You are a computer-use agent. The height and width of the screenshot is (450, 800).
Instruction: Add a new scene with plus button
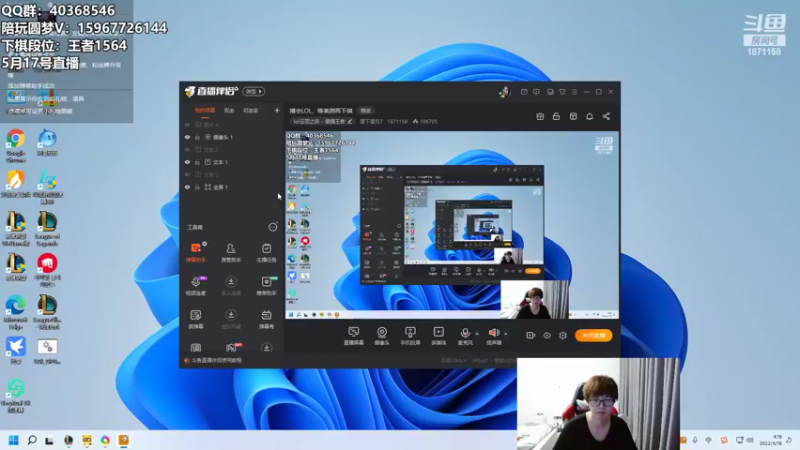coord(277,110)
